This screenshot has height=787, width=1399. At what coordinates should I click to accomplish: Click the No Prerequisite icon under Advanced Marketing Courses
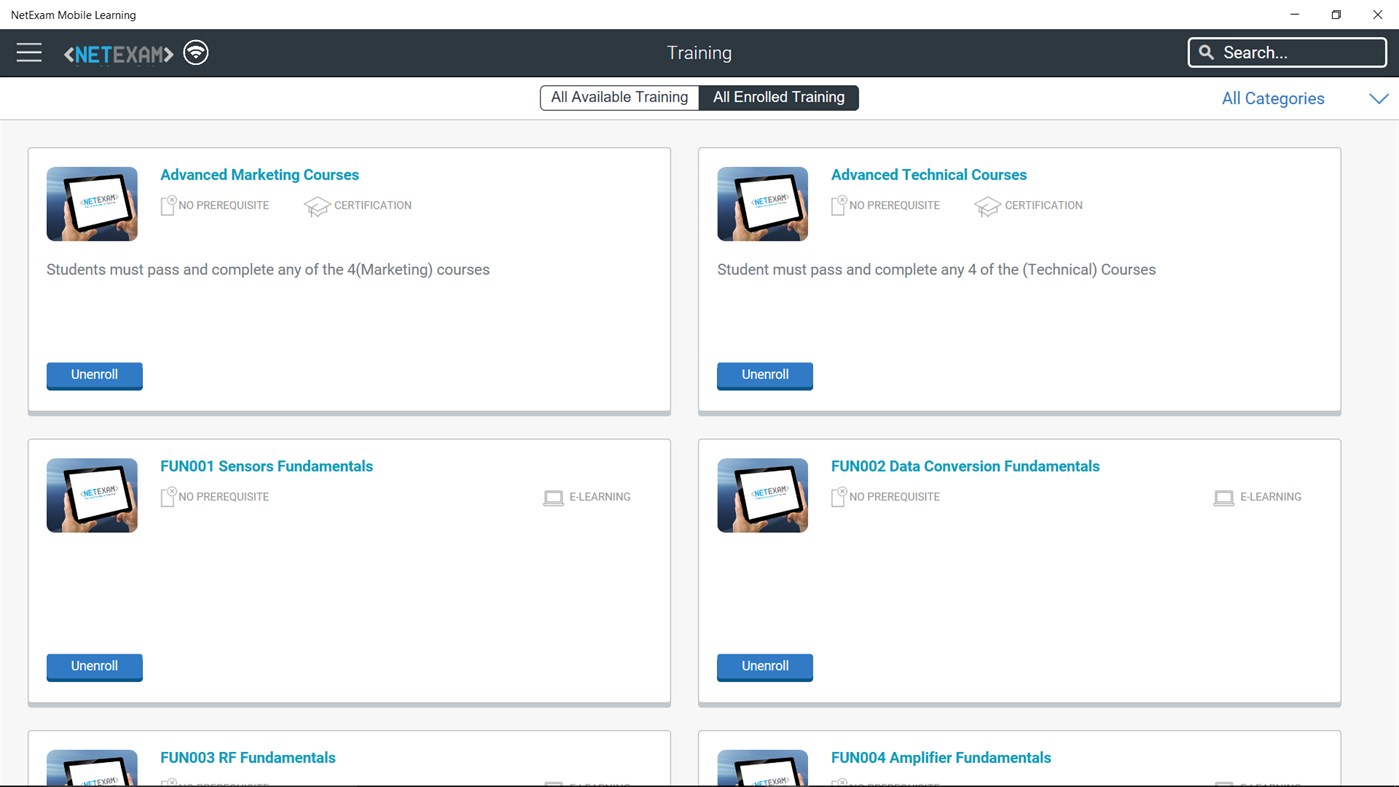pos(167,205)
